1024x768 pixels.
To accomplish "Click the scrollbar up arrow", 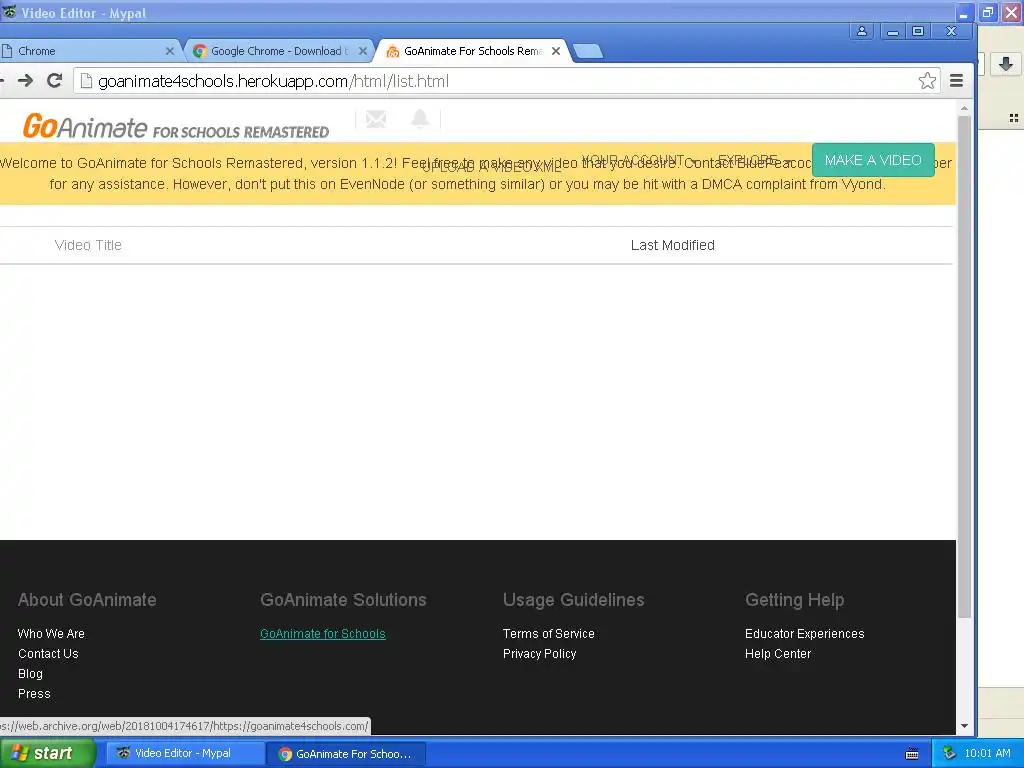I will tap(965, 107).
